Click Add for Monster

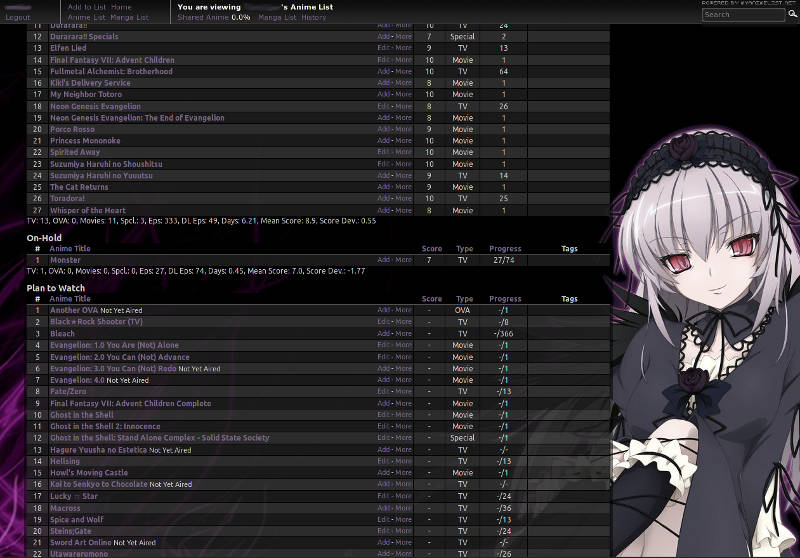(384, 260)
